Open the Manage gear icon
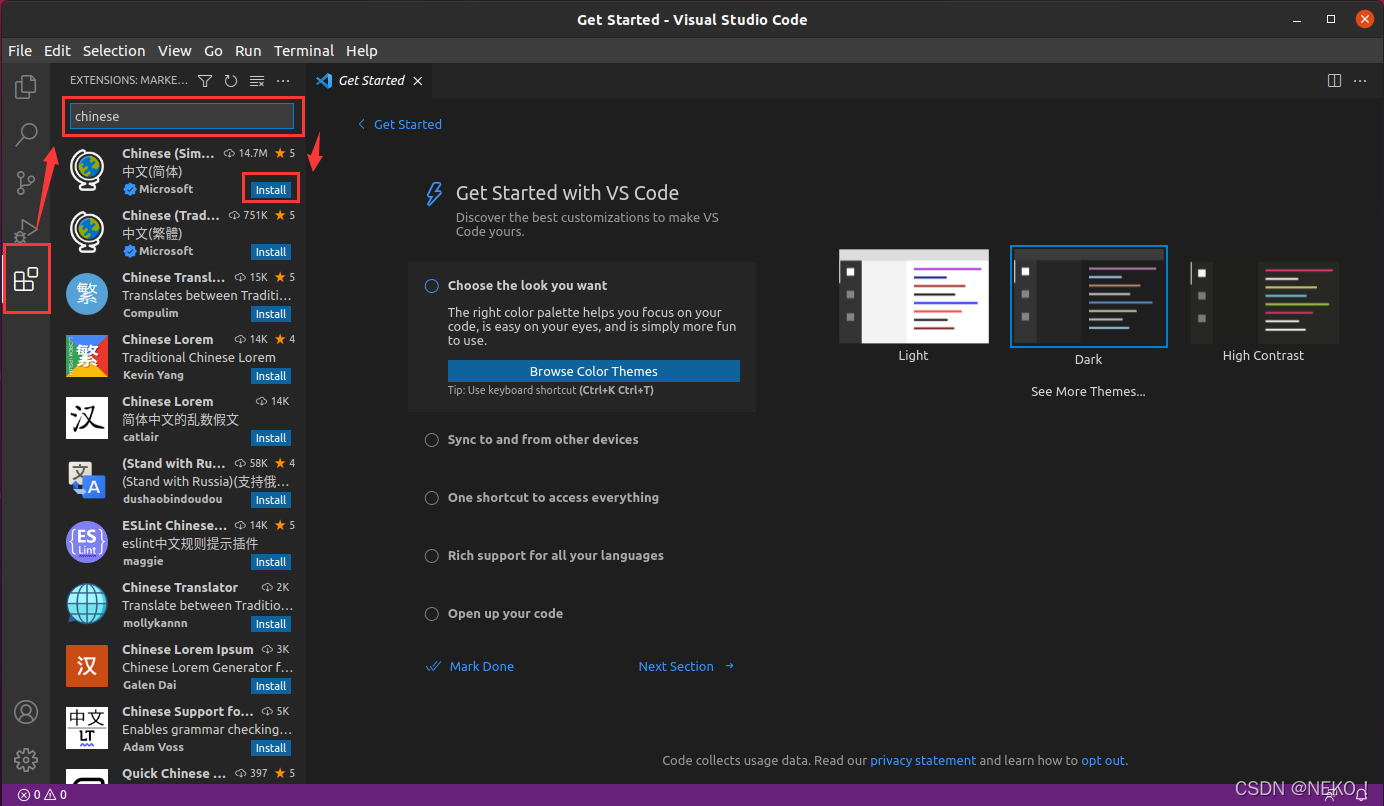The width and height of the screenshot is (1384, 806). pyautogui.click(x=26, y=760)
